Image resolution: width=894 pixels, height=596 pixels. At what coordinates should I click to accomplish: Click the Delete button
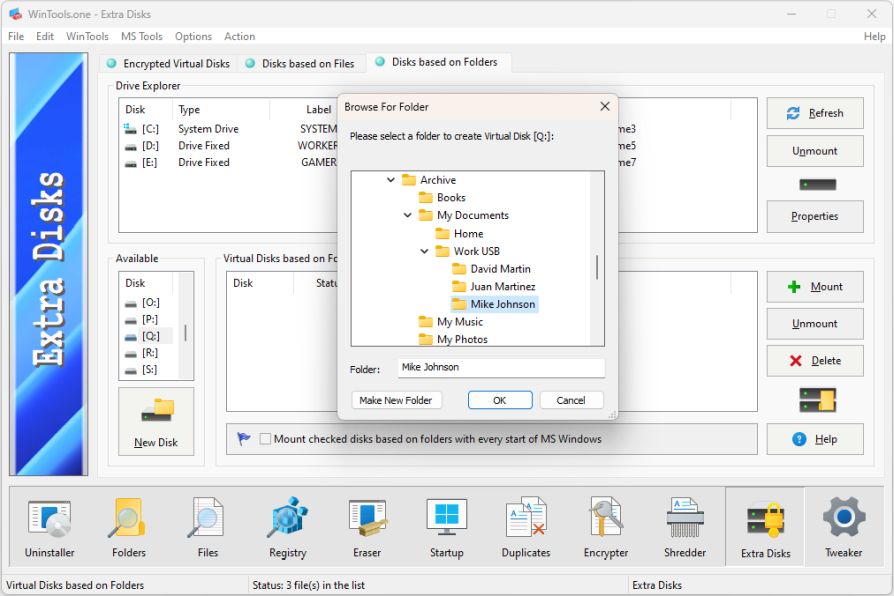[x=815, y=360]
